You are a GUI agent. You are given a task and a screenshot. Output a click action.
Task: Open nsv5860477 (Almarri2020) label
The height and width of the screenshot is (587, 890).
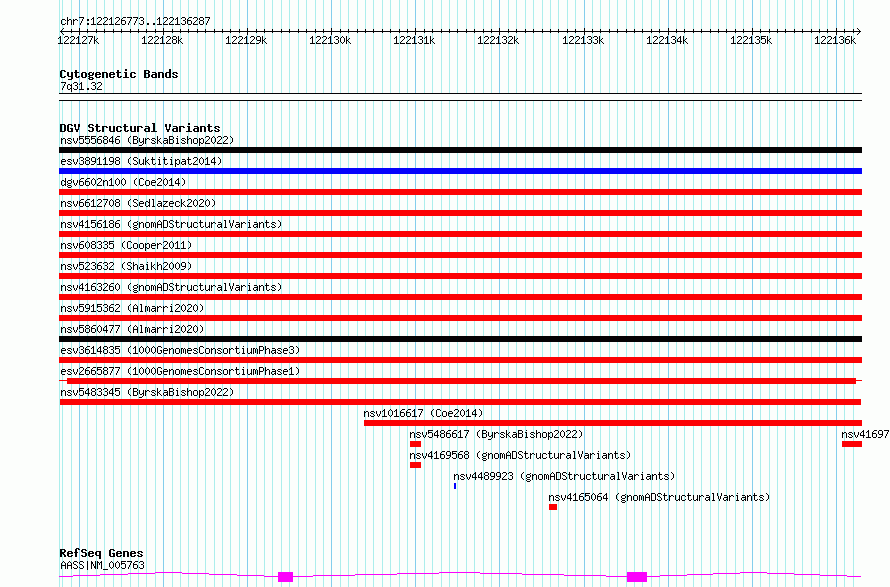tap(132, 329)
